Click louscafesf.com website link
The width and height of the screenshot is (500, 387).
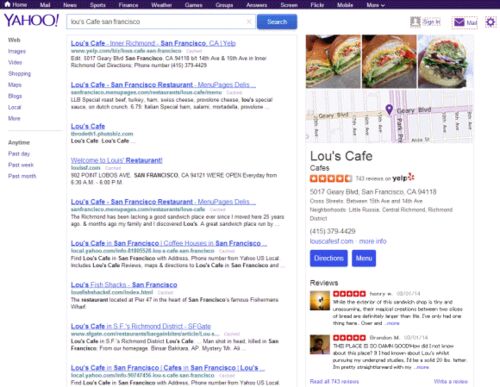tap(331, 241)
